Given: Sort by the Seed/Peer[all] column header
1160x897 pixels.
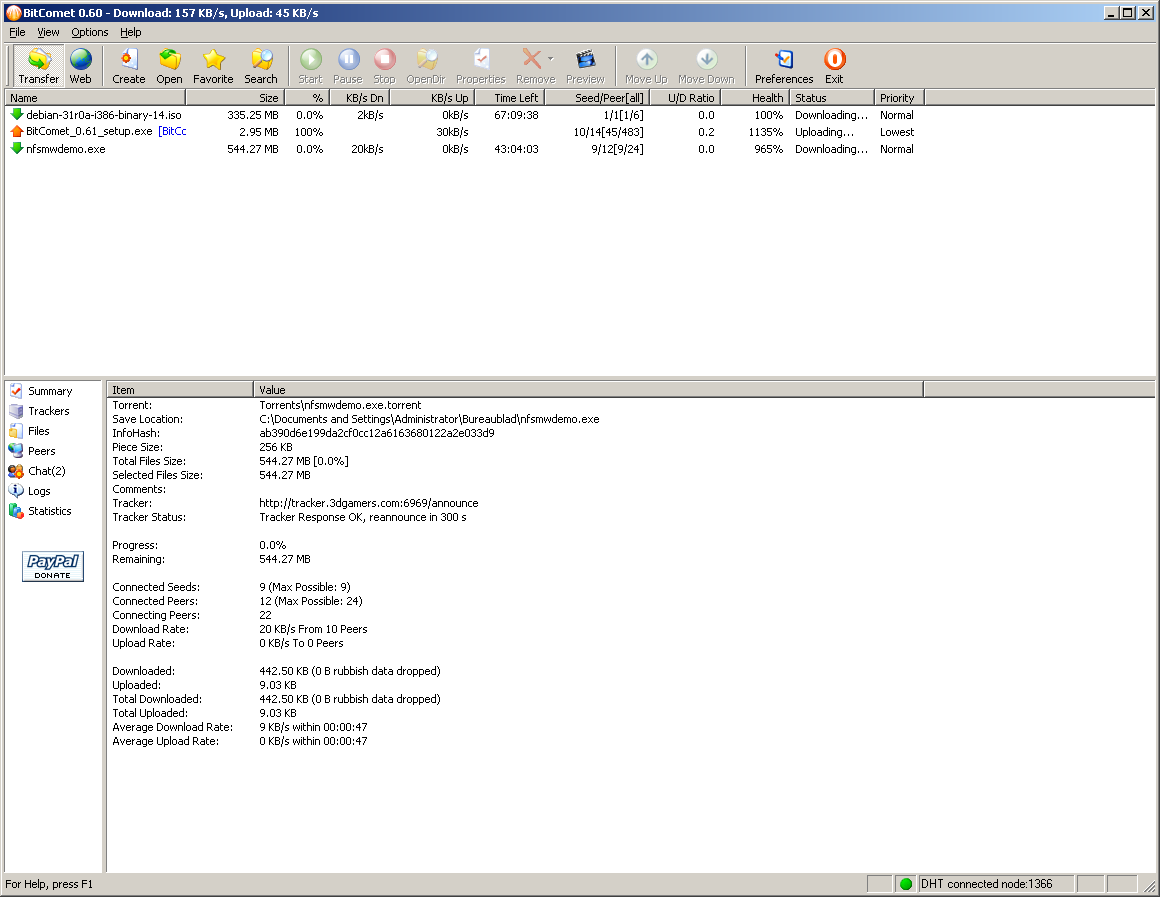Looking at the screenshot, I should click(597, 98).
